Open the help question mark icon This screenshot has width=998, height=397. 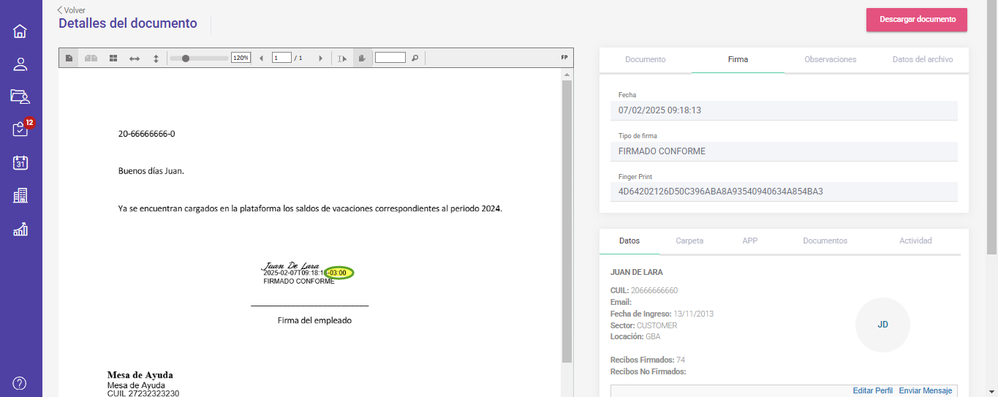click(20, 383)
